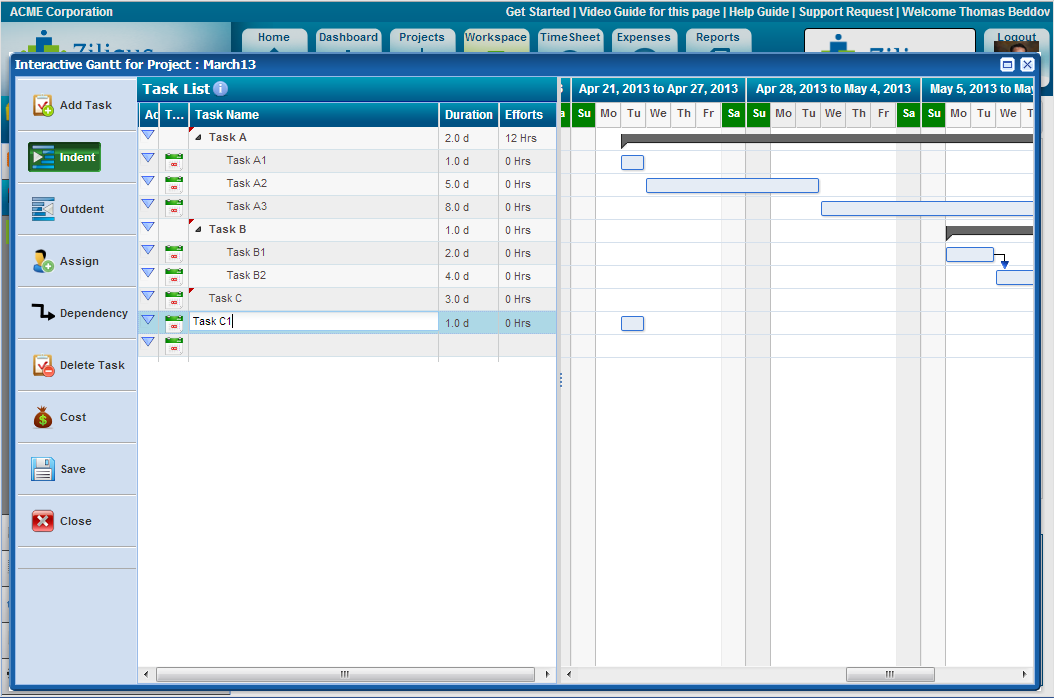
Task: Collapse the Task B group
Action: (198, 230)
